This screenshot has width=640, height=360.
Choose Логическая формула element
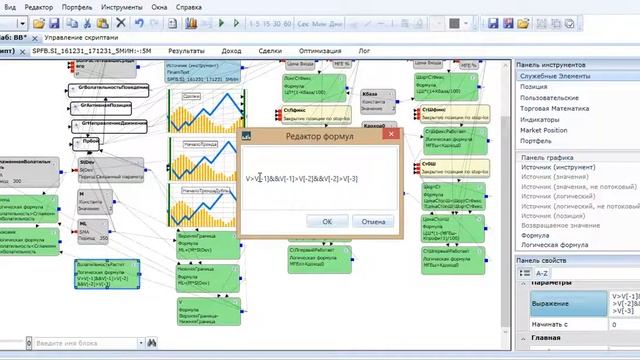(555, 245)
